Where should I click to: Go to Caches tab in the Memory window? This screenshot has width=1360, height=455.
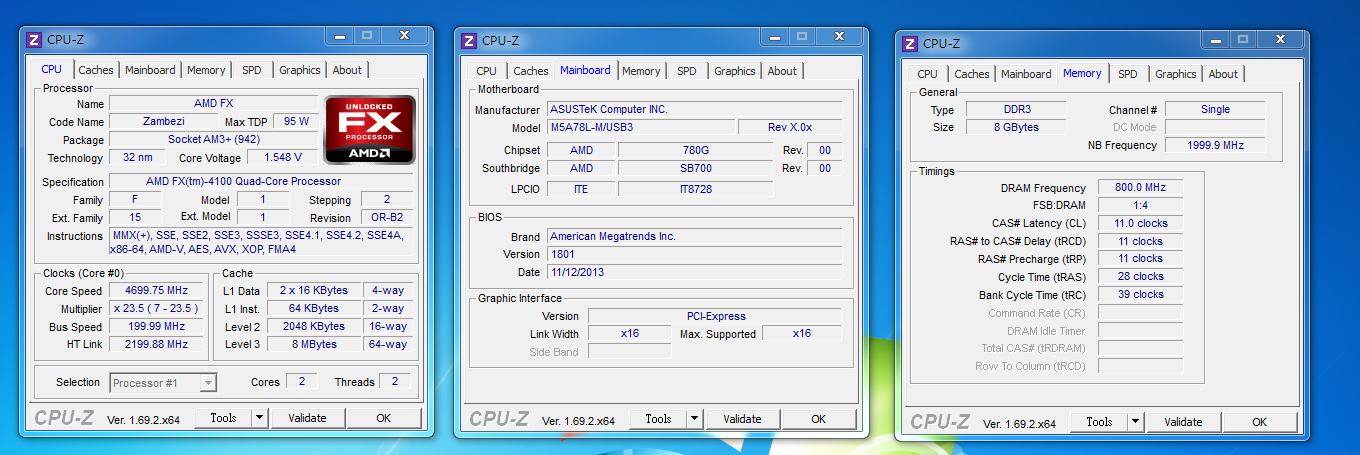click(x=972, y=74)
